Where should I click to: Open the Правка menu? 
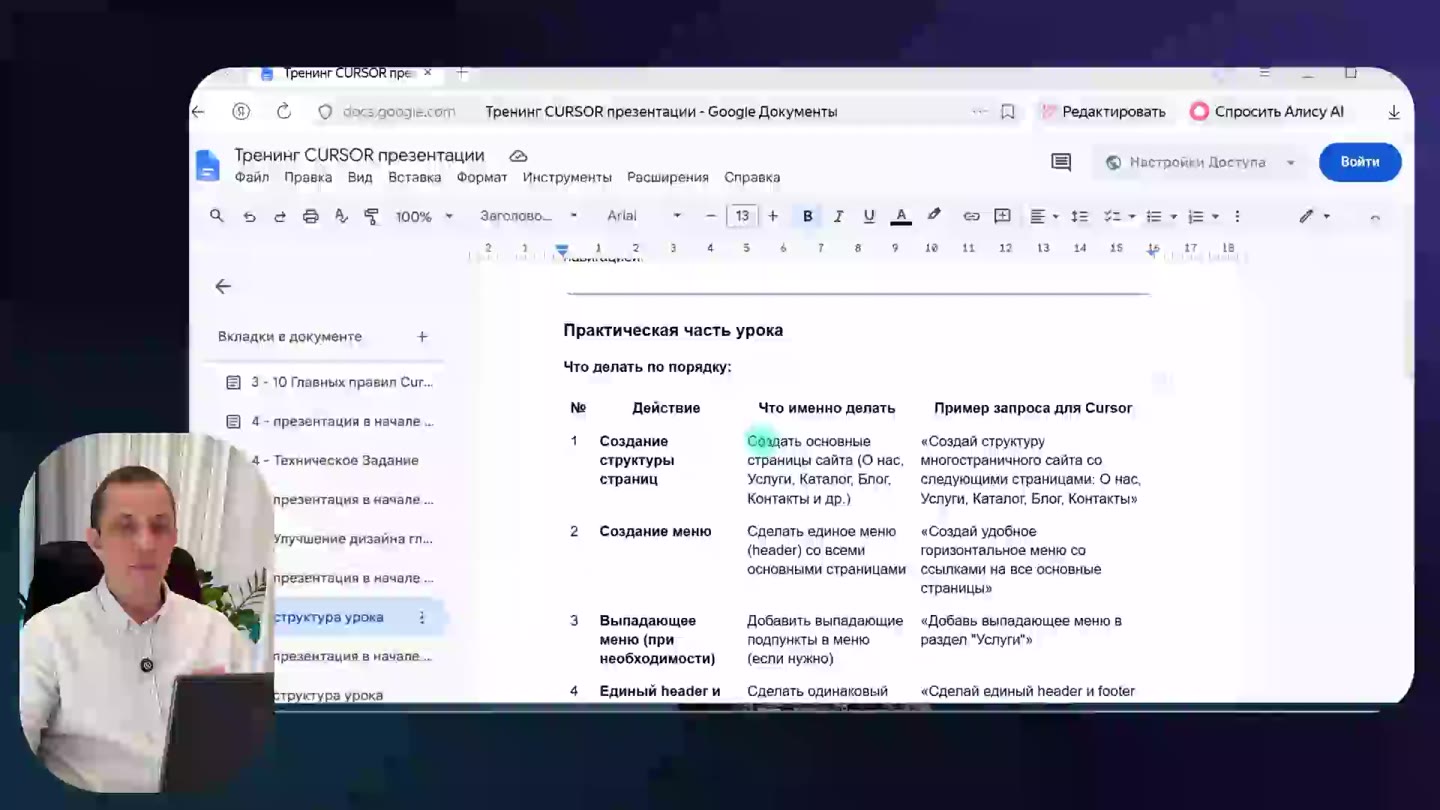click(x=308, y=177)
